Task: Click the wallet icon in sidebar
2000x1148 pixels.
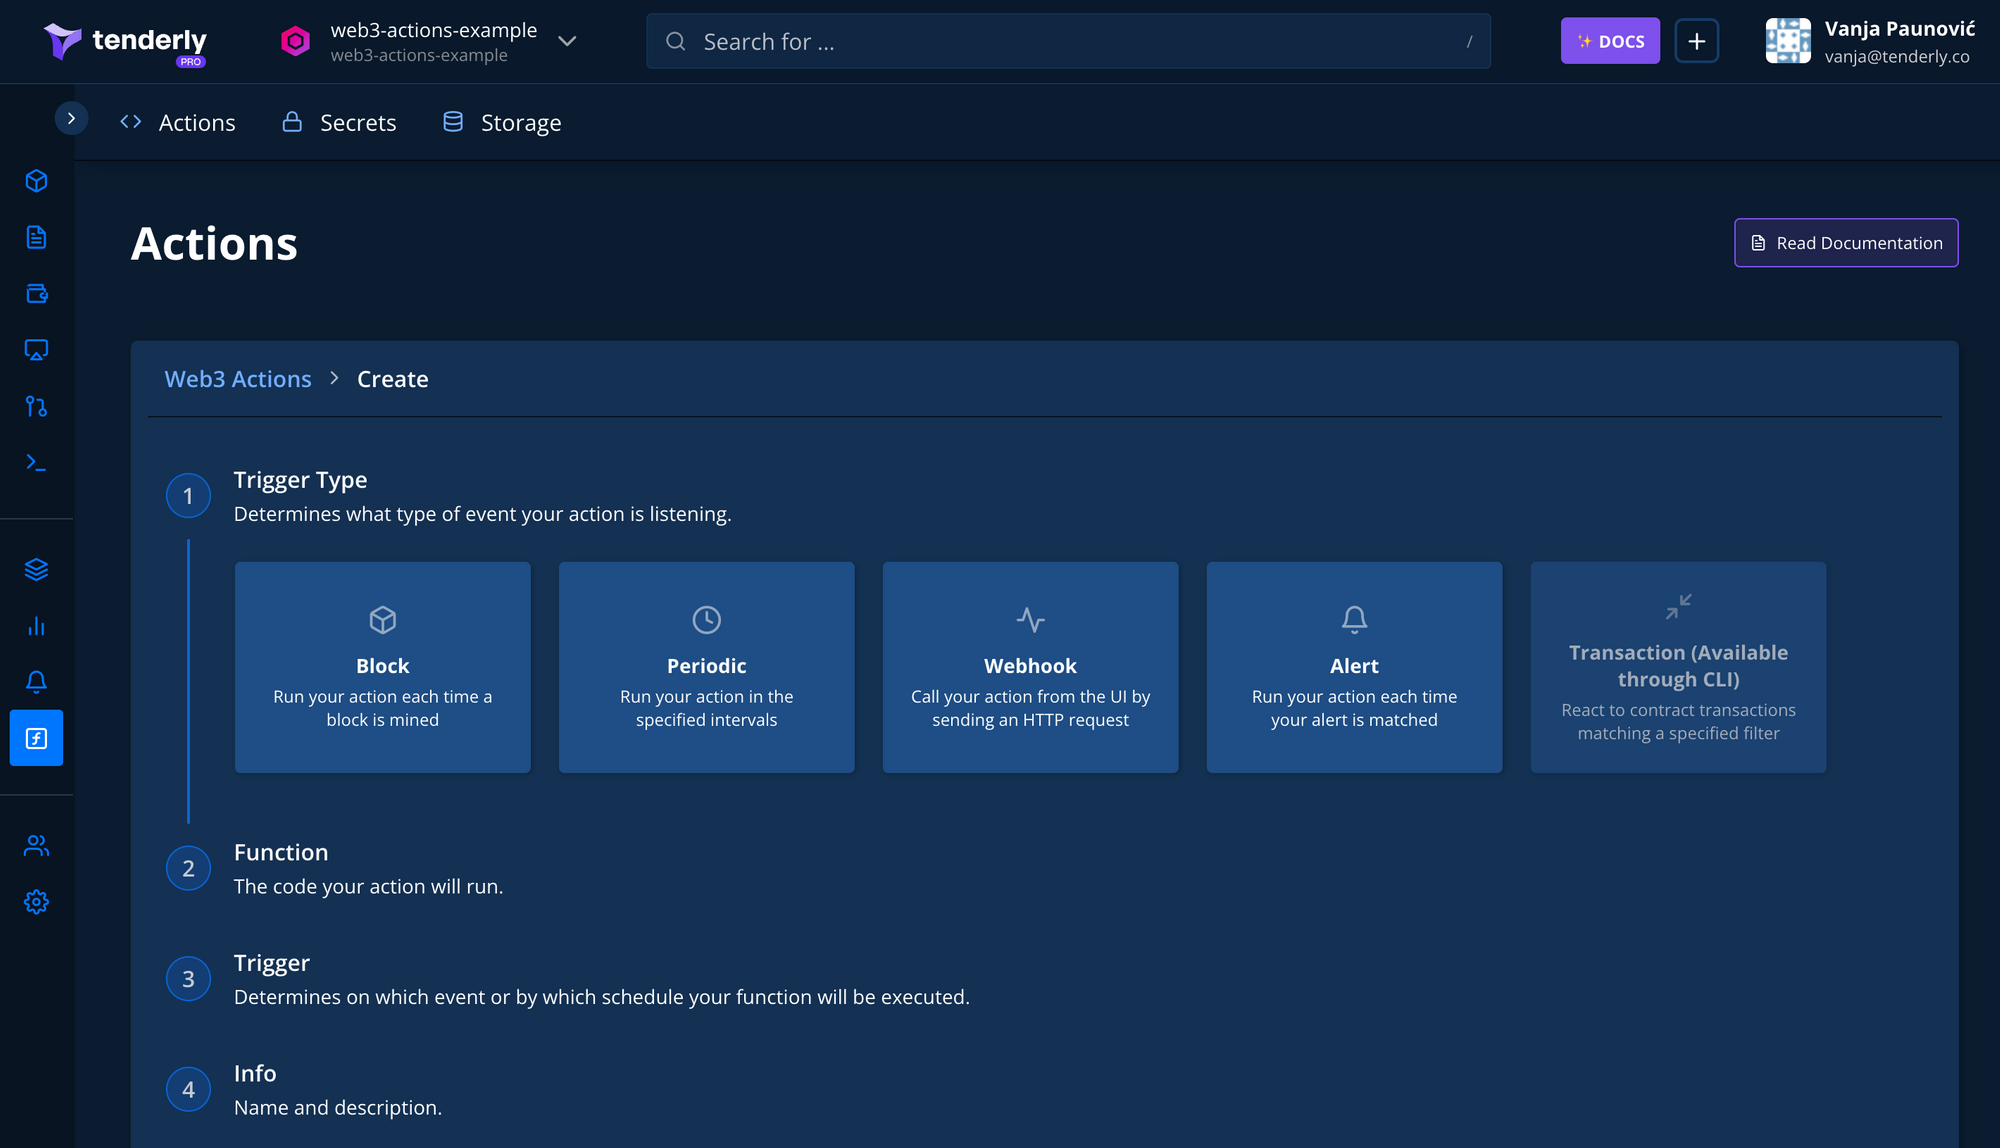Action: 36,293
